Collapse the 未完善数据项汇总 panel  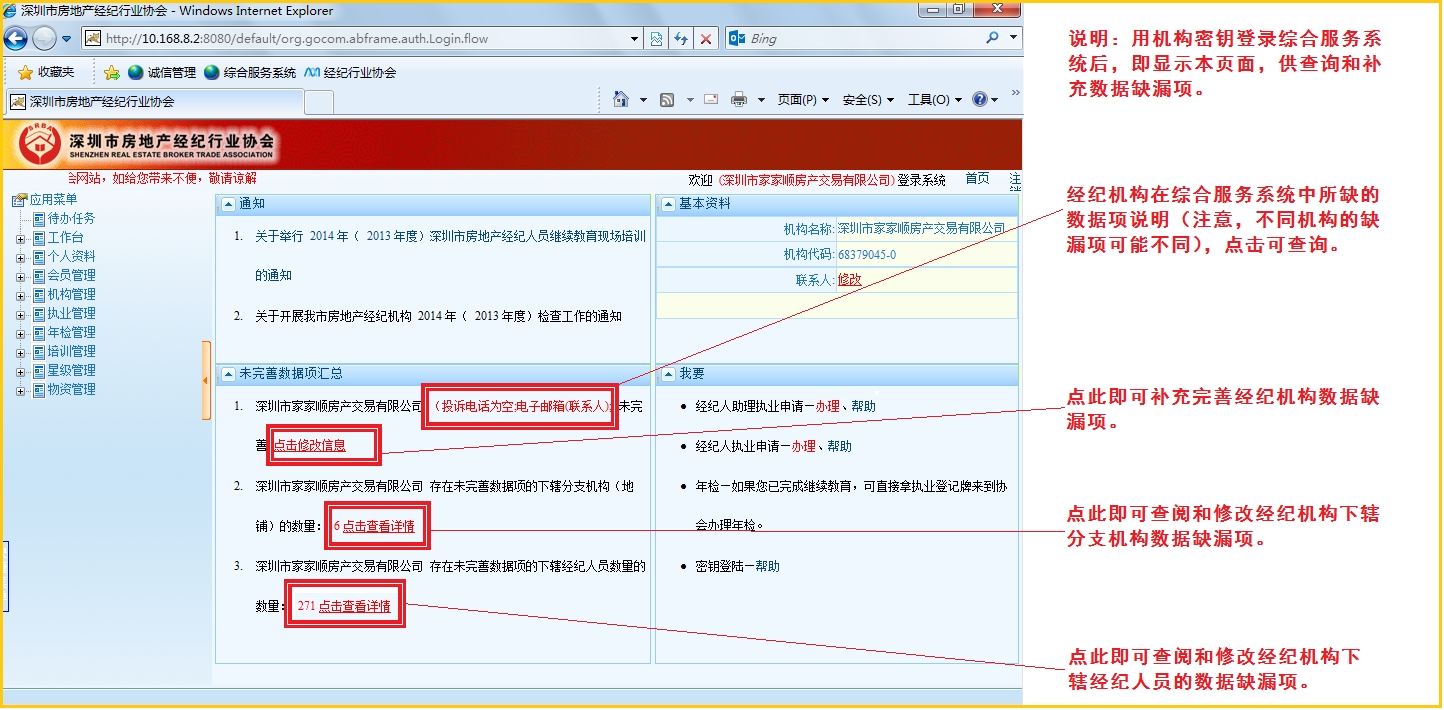[x=229, y=374]
